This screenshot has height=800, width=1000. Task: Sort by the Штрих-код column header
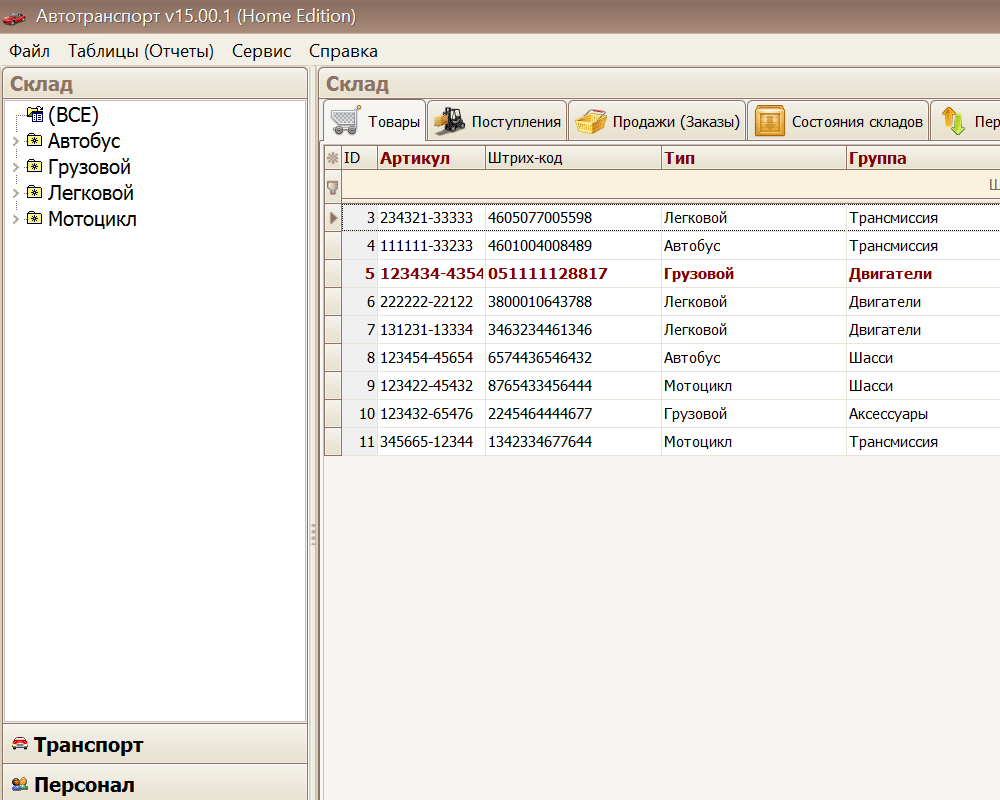pyautogui.click(x=573, y=158)
